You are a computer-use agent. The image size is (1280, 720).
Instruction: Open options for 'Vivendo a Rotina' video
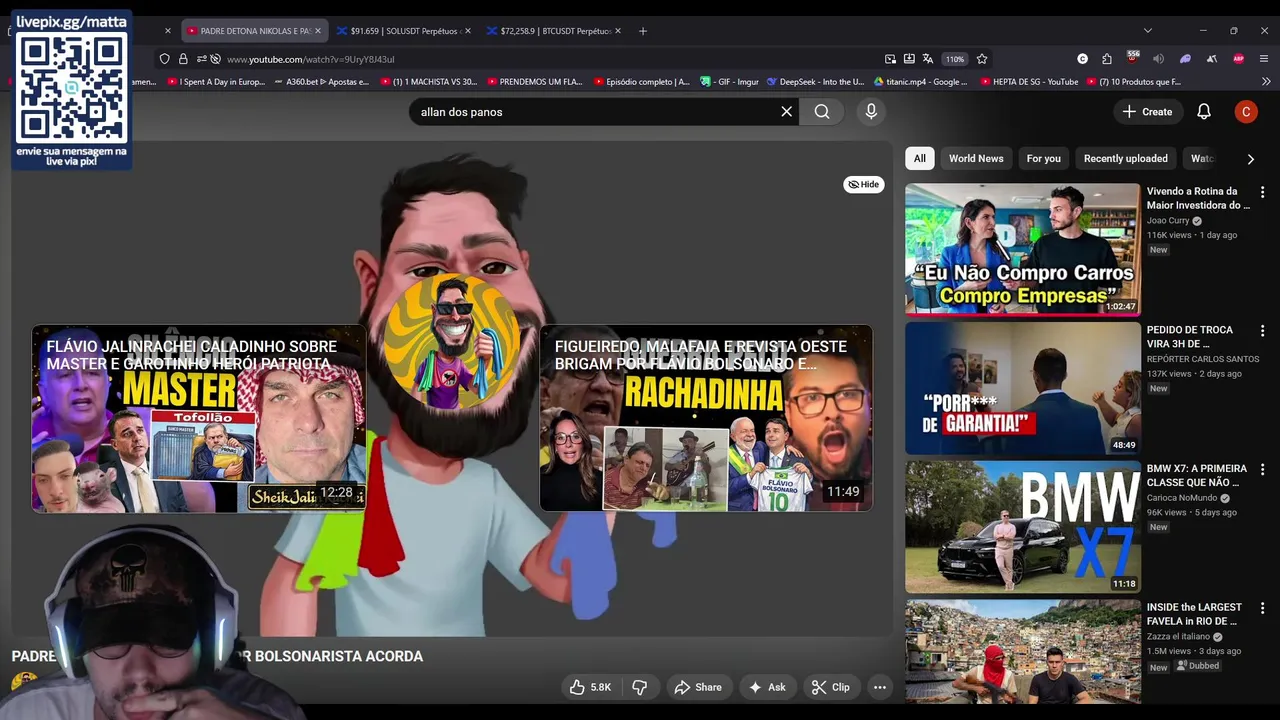[1262, 192]
